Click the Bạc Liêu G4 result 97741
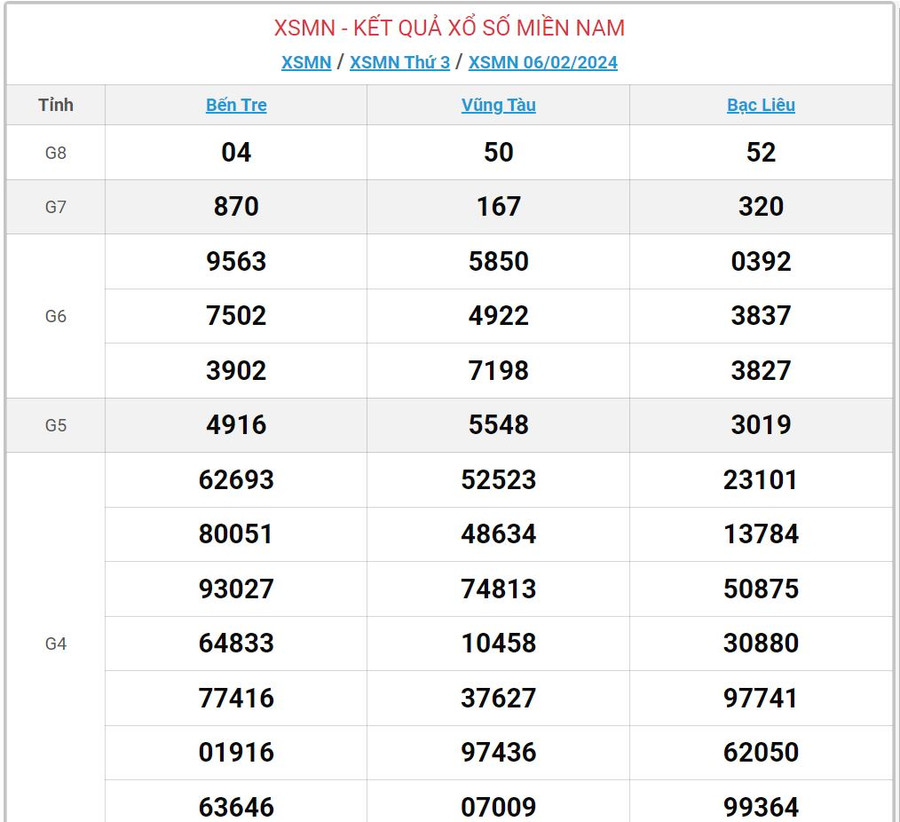 coord(761,698)
